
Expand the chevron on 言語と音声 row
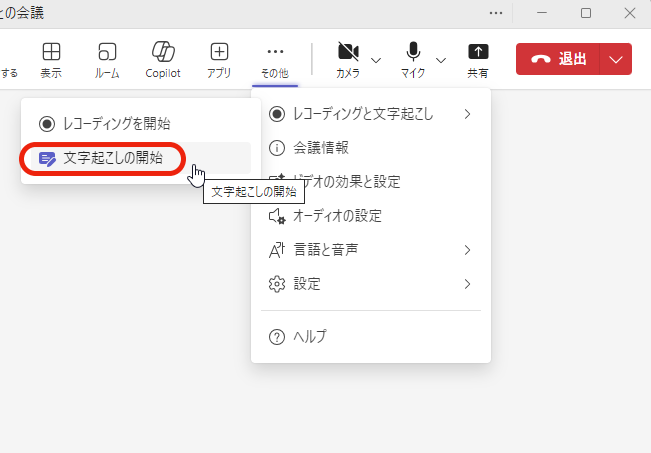[x=467, y=250]
